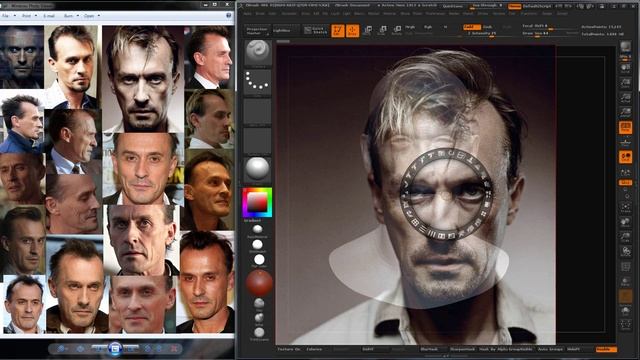
Task: Toggle Draw mode in top shelf
Action: click(x=352, y=31)
